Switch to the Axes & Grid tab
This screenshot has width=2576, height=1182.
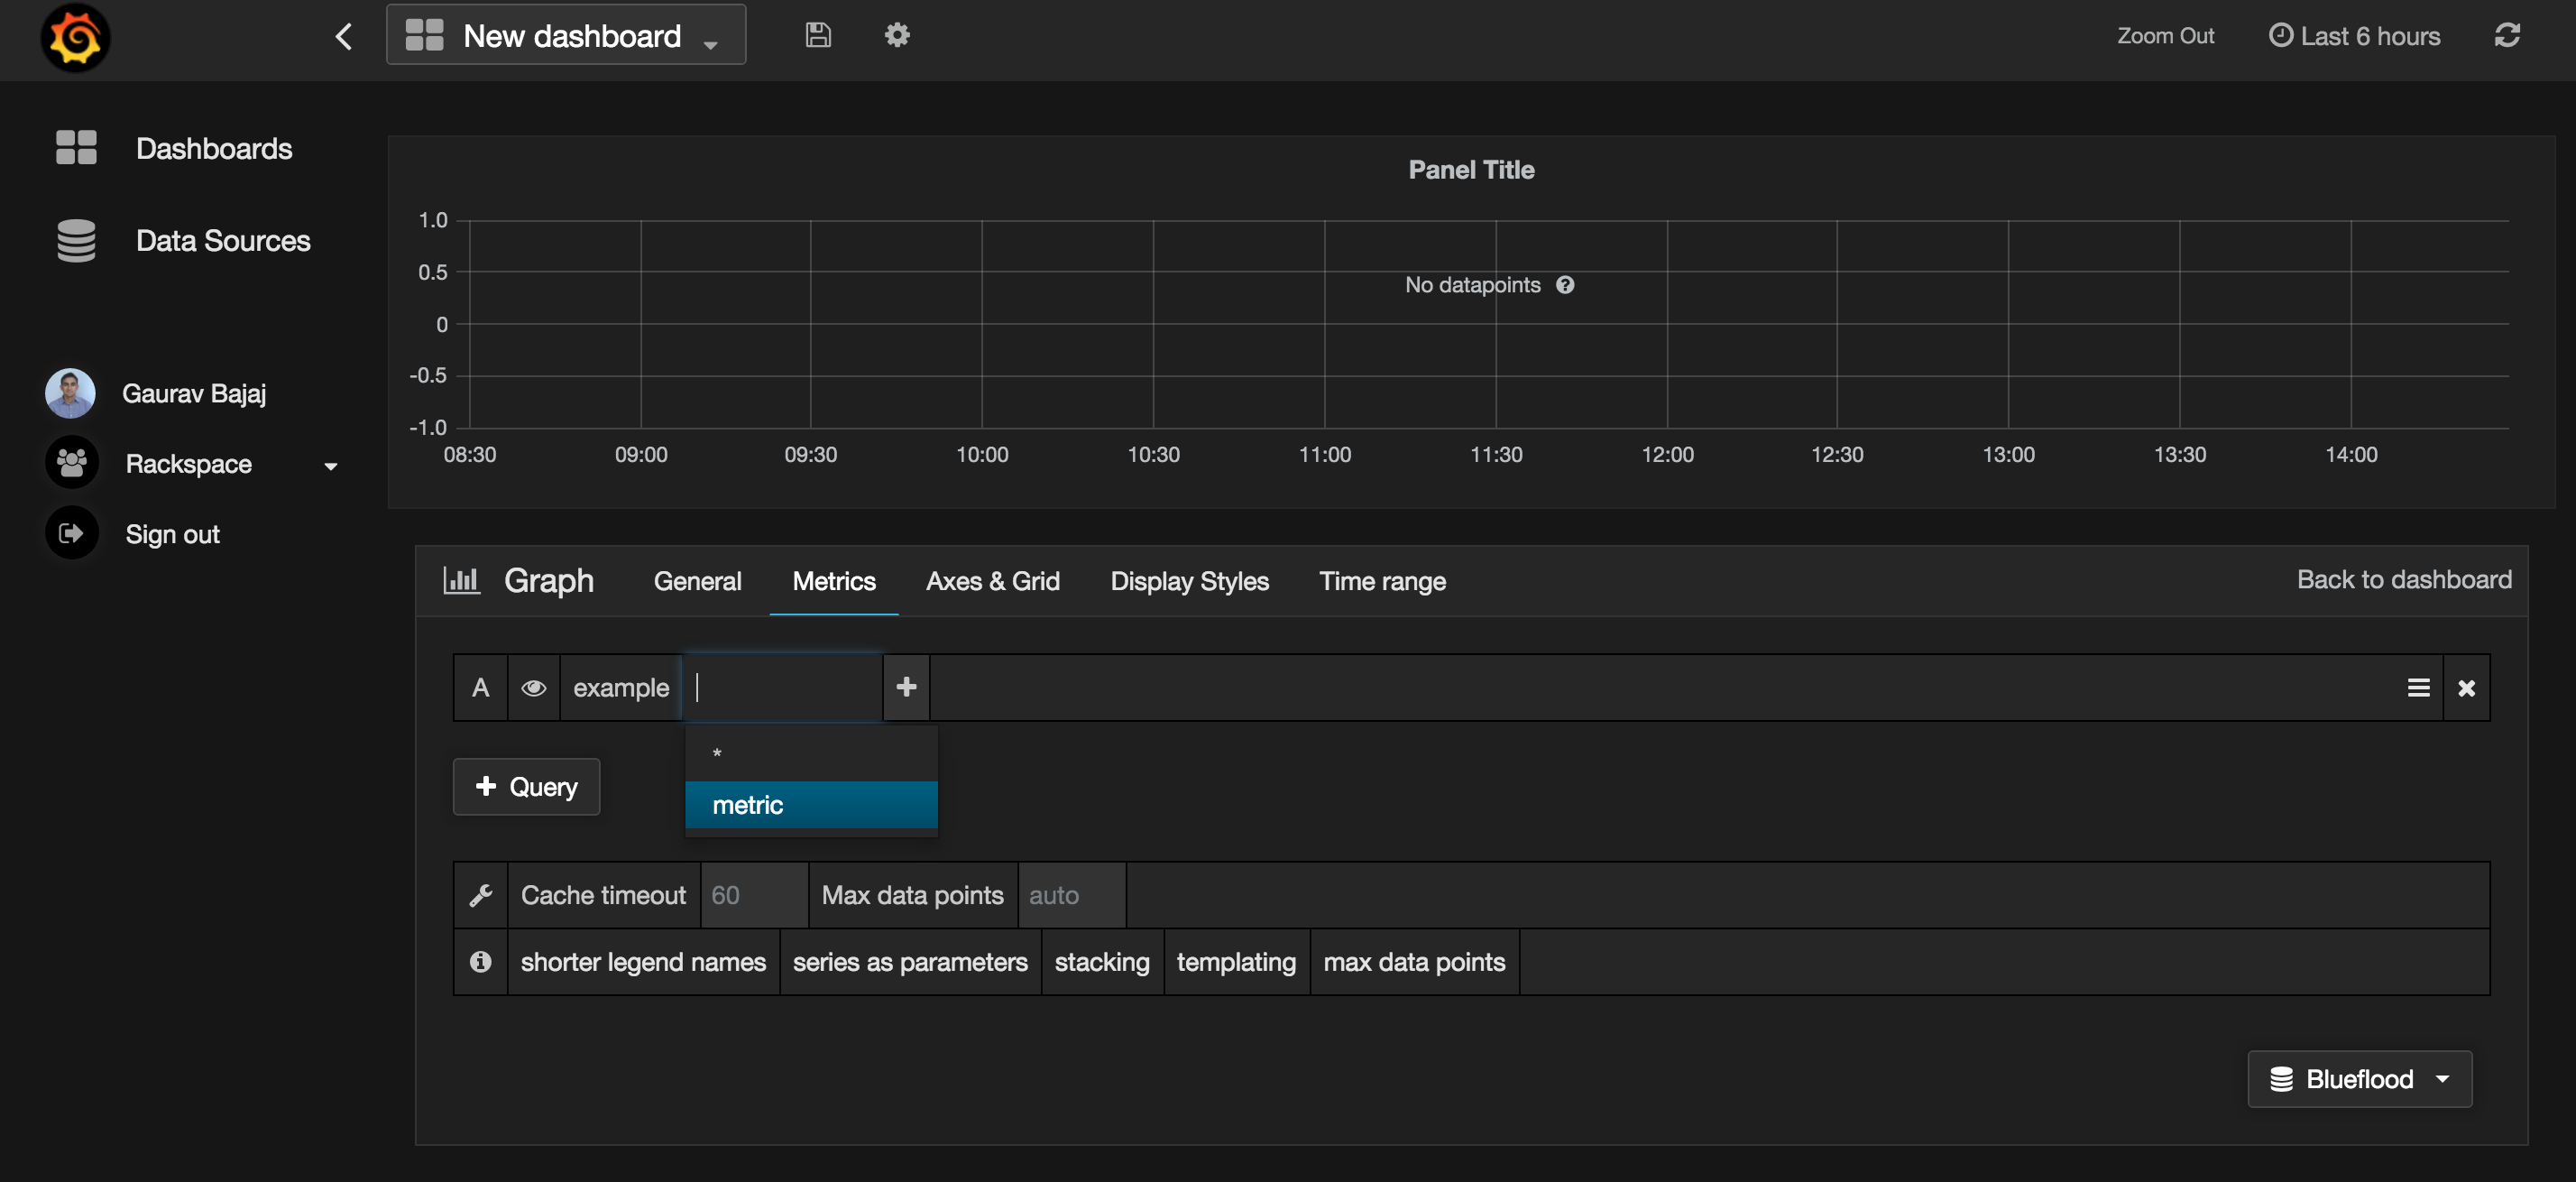point(992,581)
